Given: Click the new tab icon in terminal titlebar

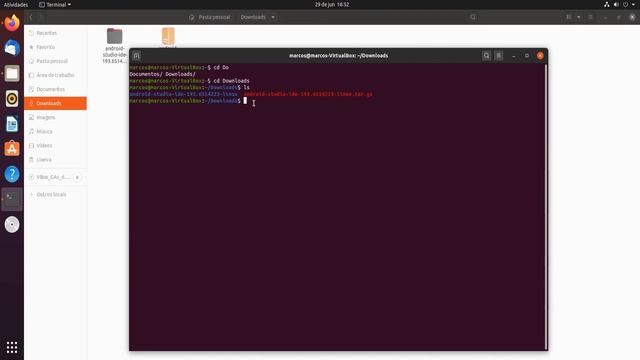Looking at the screenshot, I should click(x=136, y=56).
